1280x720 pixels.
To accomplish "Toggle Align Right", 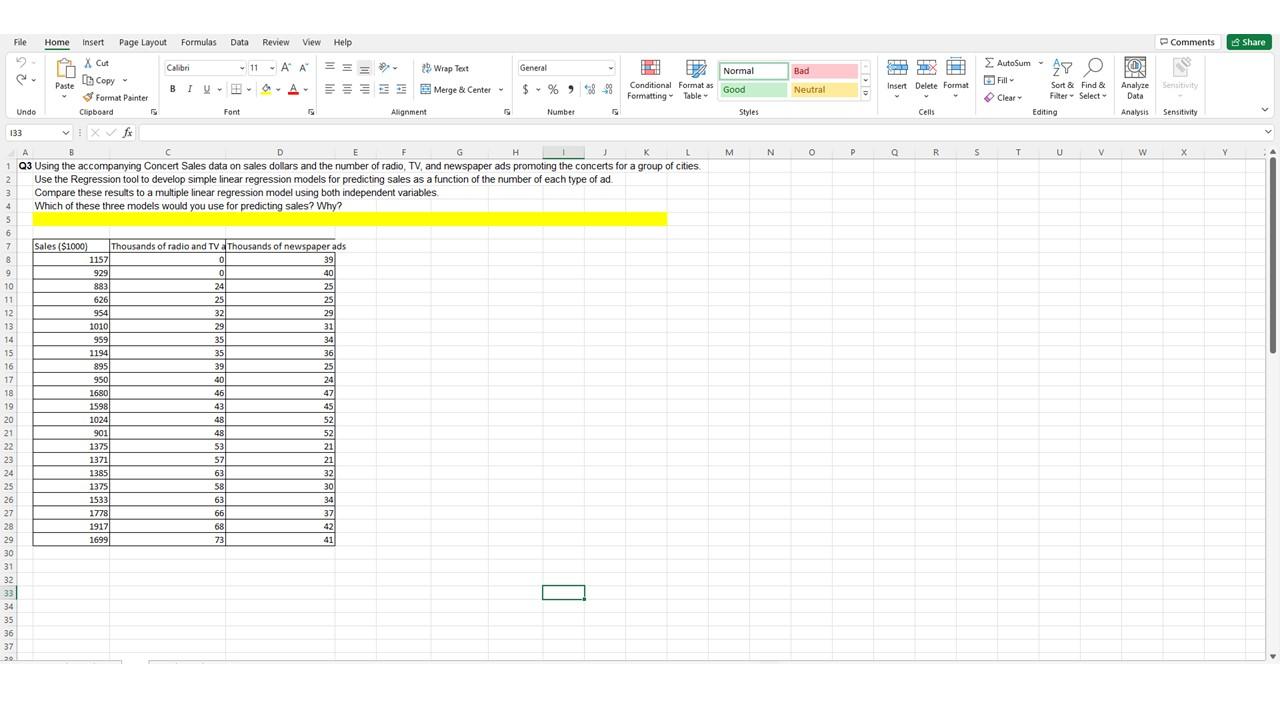I will [364, 89].
